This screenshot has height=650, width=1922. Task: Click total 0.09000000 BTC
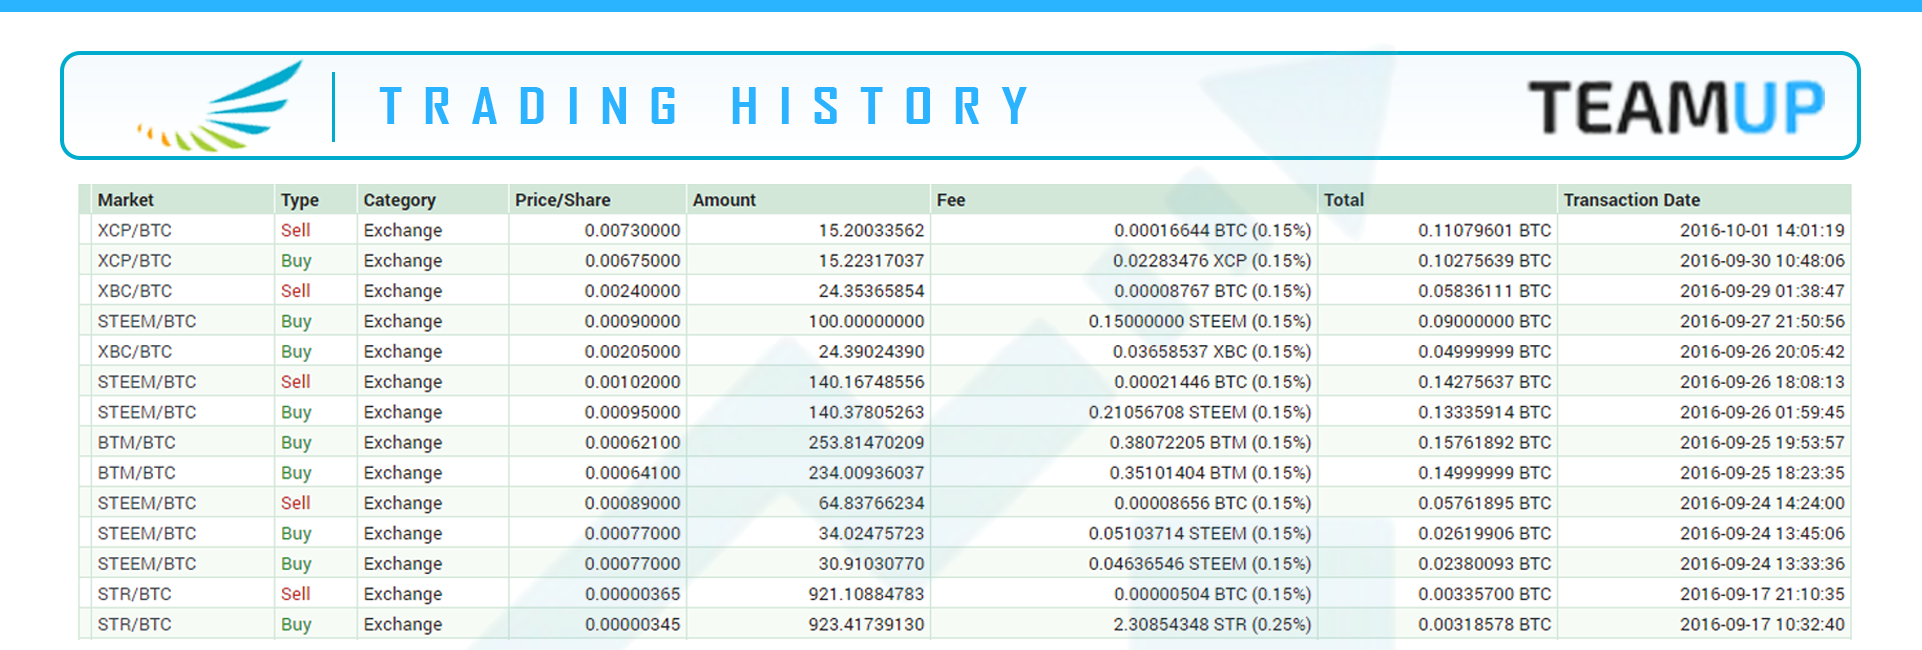[1485, 321]
